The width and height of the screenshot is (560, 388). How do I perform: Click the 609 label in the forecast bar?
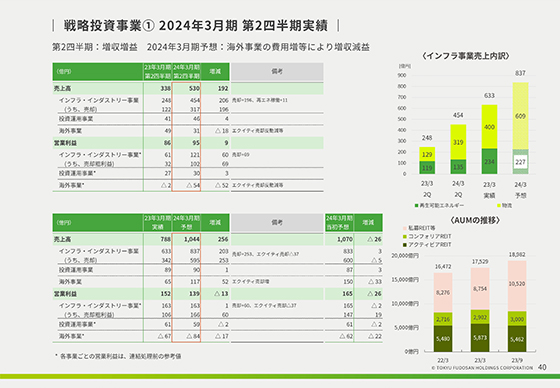click(x=520, y=116)
